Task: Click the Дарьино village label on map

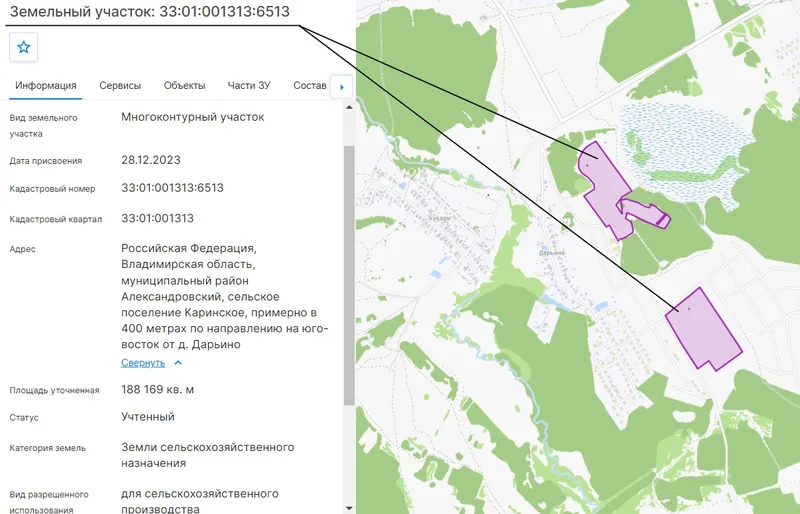Action: 552,253
